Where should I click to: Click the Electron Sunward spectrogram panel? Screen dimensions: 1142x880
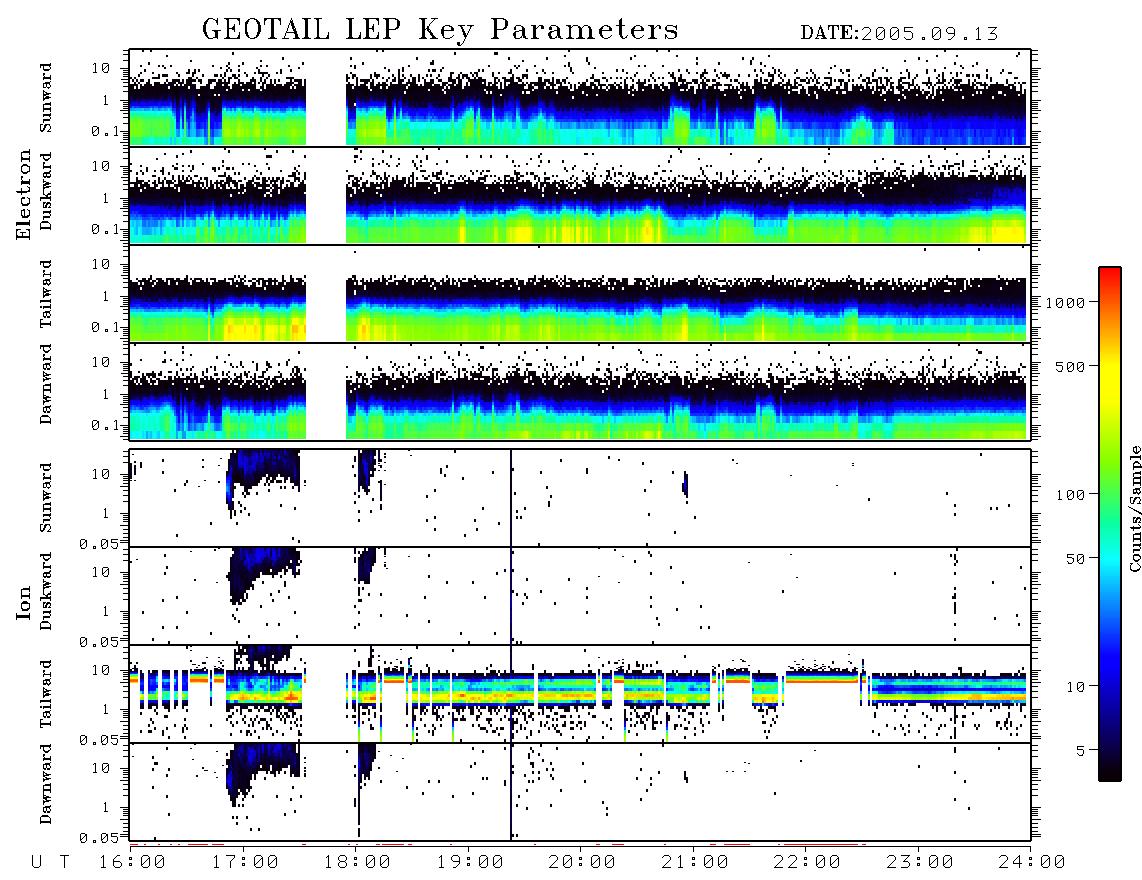pyautogui.click(x=580, y=98)
